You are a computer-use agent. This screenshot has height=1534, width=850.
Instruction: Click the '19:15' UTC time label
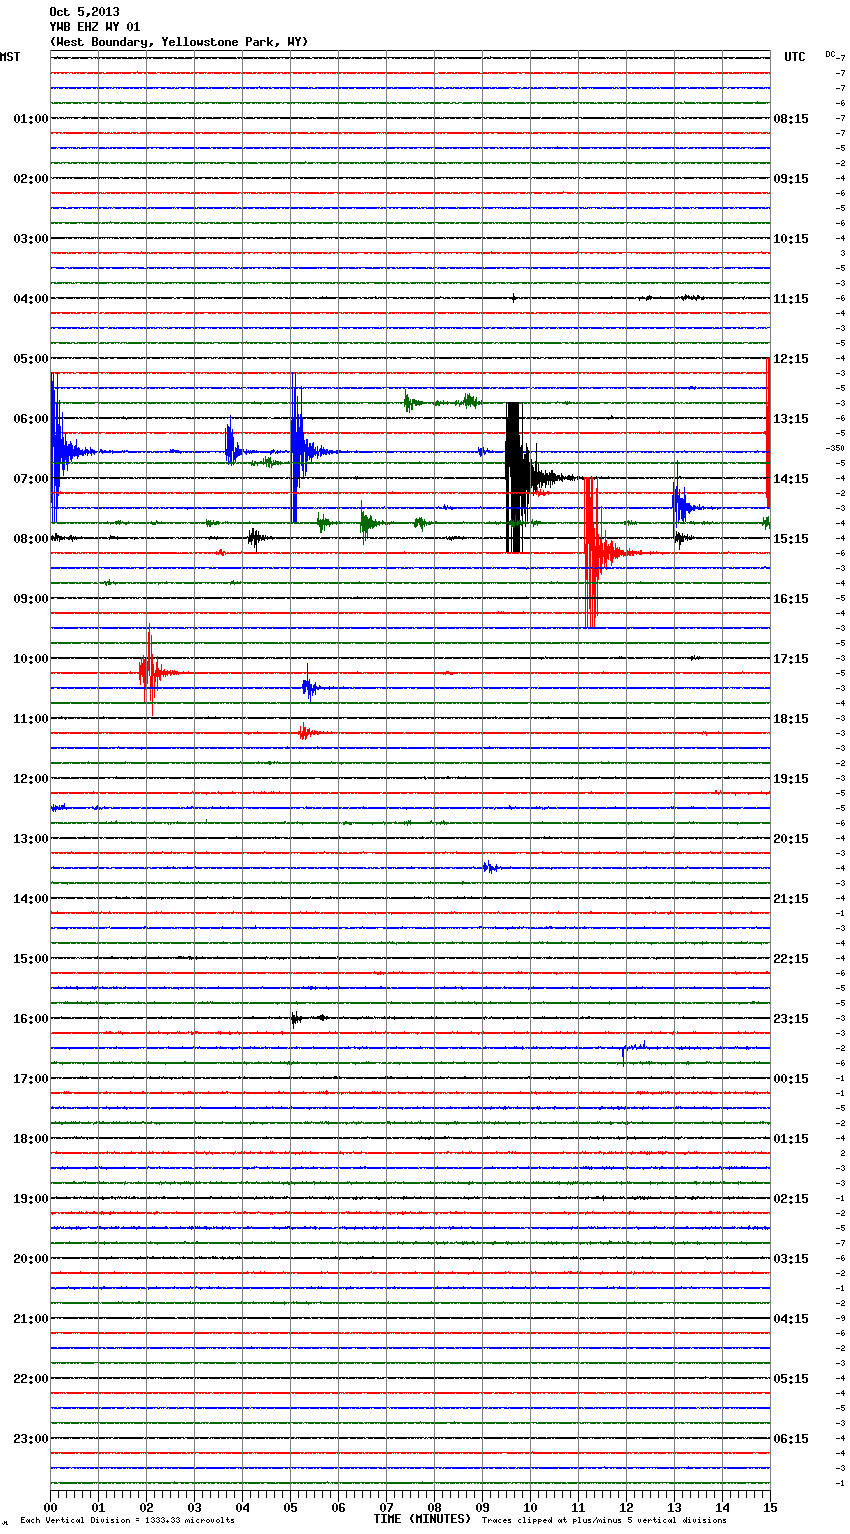point(791,779)
